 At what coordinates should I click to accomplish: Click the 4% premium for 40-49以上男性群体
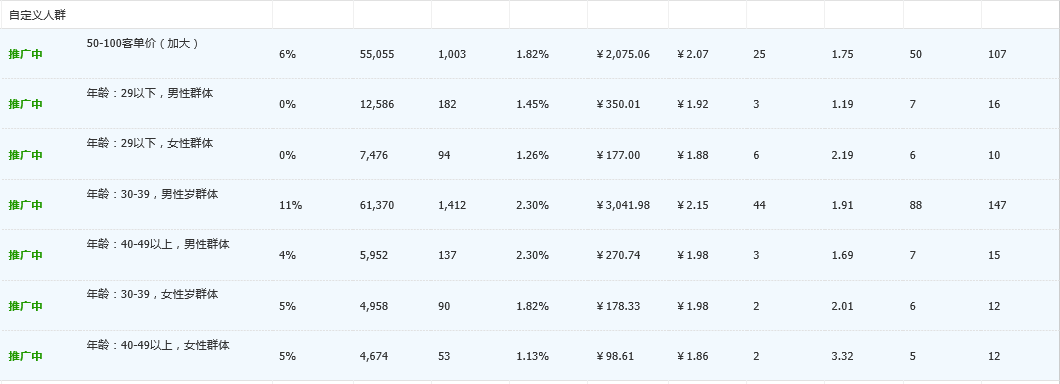(x=287, y=256)
